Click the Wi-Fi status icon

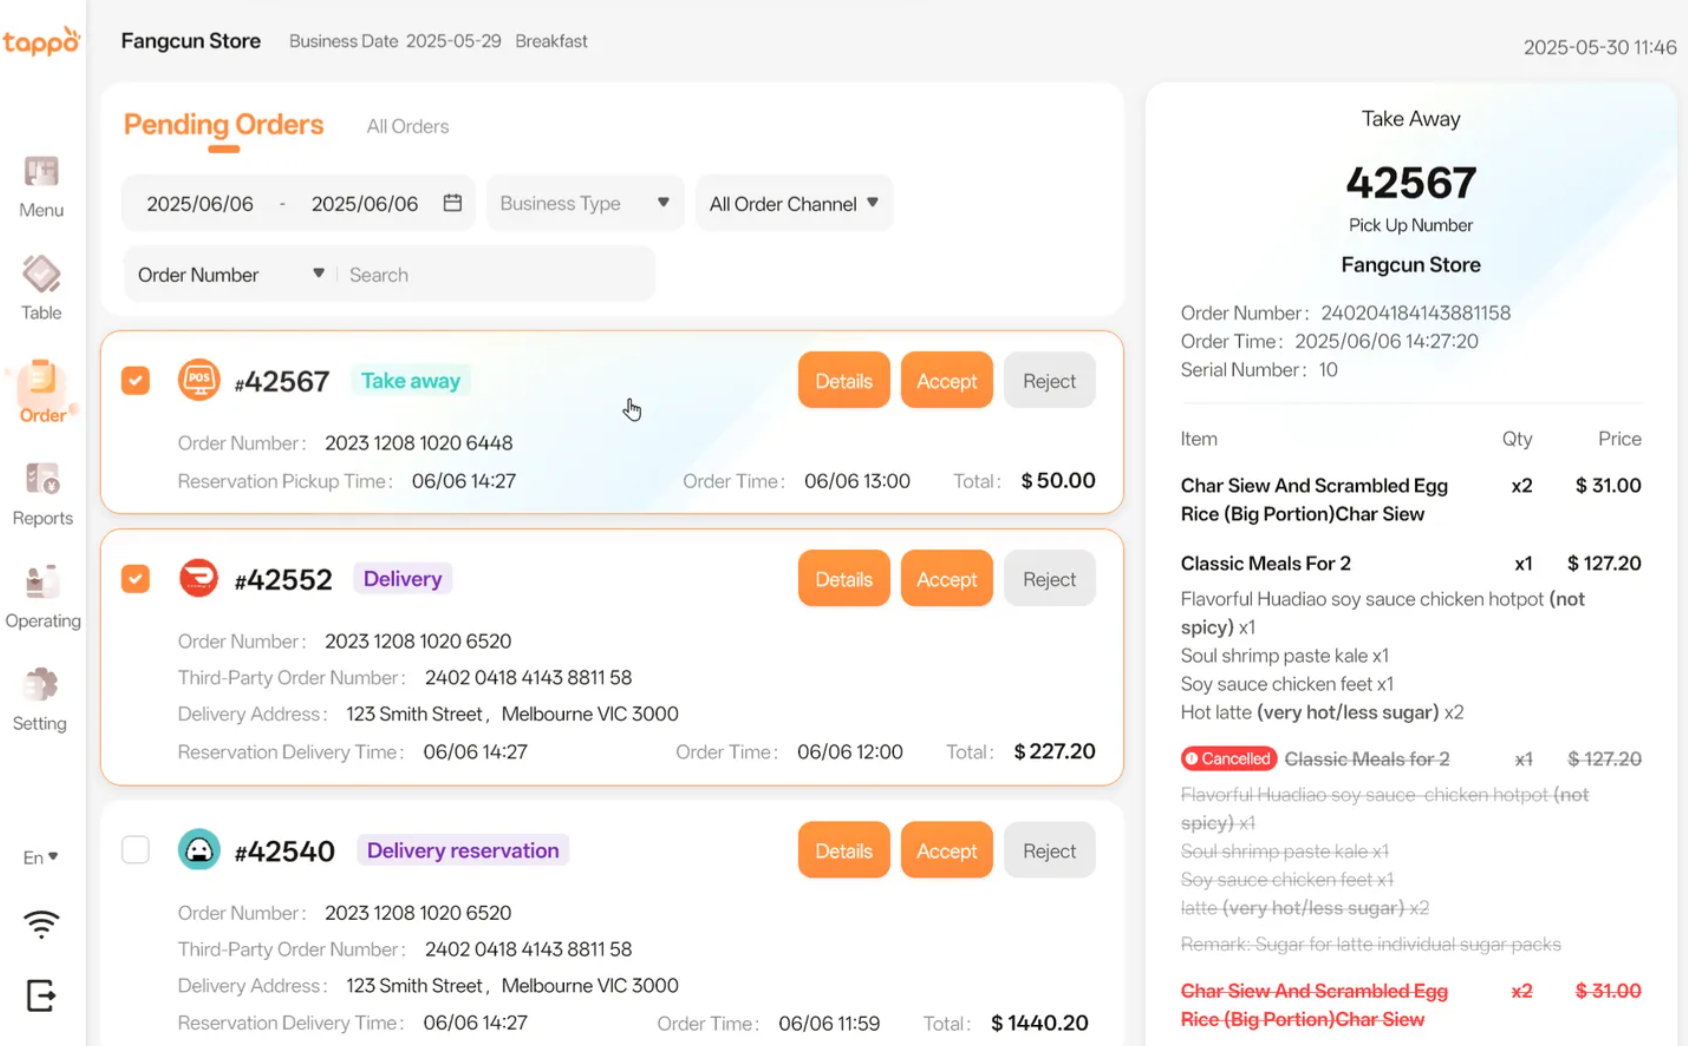[x=41, y=924]
